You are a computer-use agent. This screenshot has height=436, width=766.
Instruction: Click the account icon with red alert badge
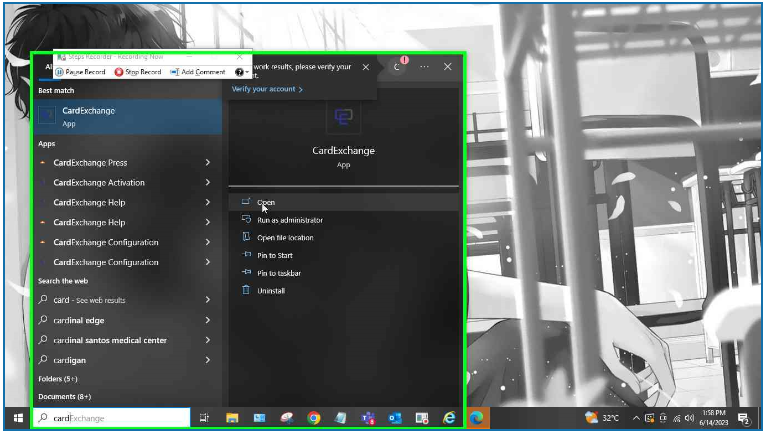click(x=398, y=66)
